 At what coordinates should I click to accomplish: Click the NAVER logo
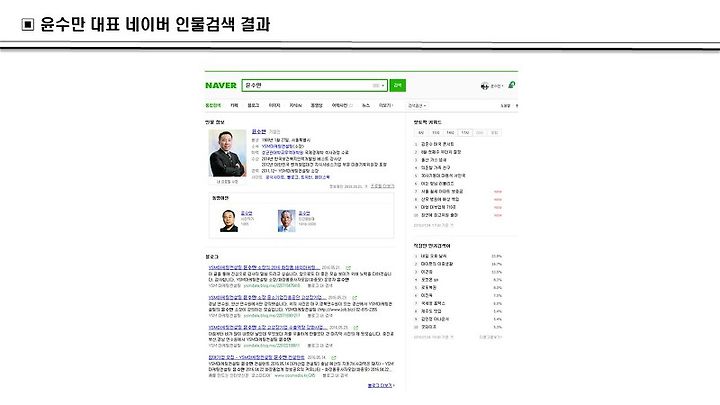pyautogui.click(x=221, y=85)
